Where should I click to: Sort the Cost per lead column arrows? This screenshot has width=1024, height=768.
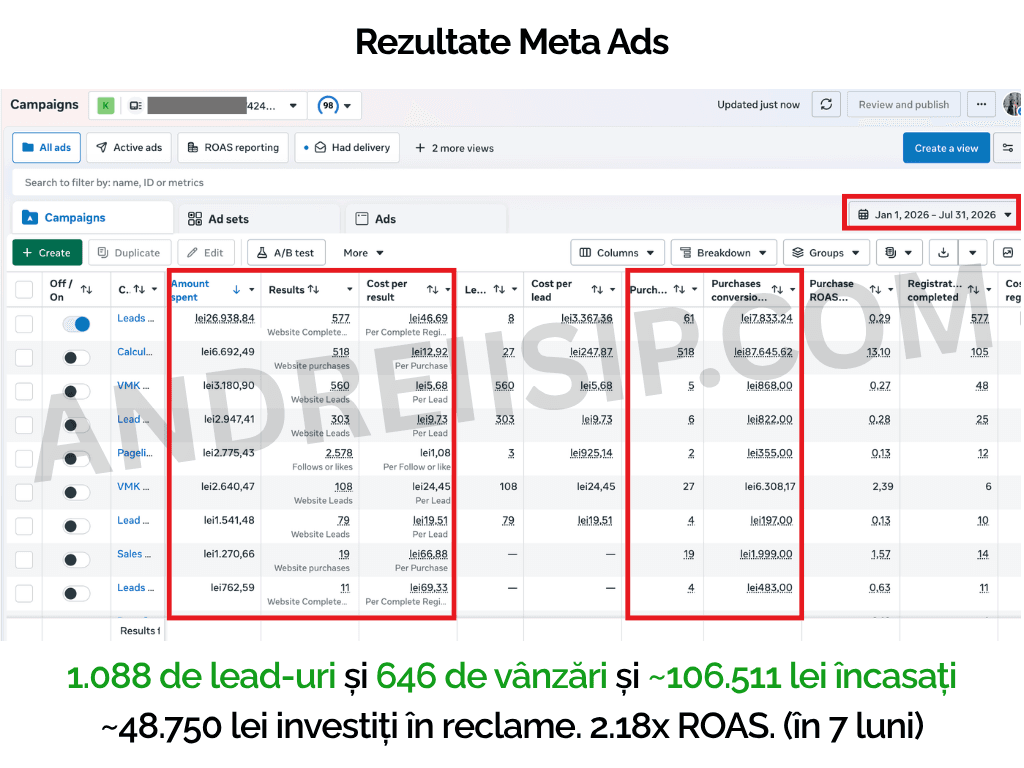[x=597, y=289]
